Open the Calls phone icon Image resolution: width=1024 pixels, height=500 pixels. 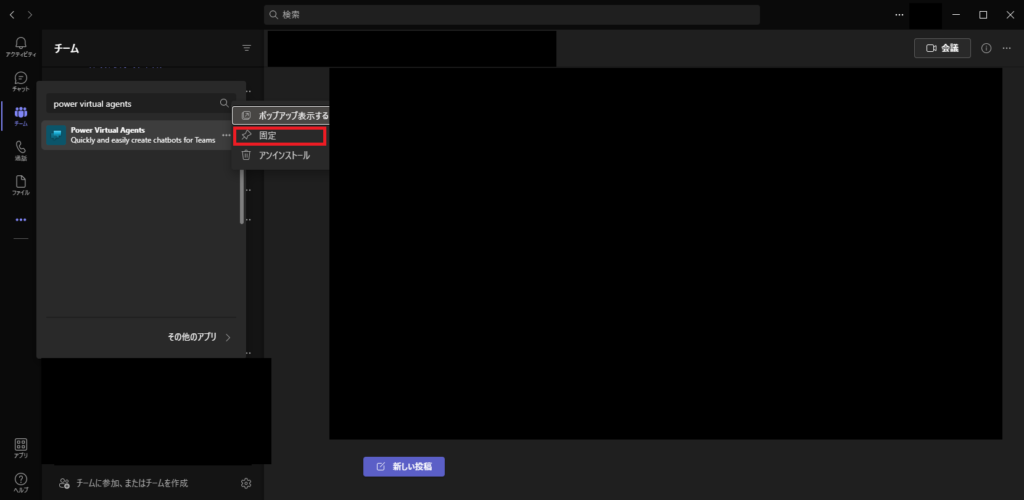(x=21, y=151)
